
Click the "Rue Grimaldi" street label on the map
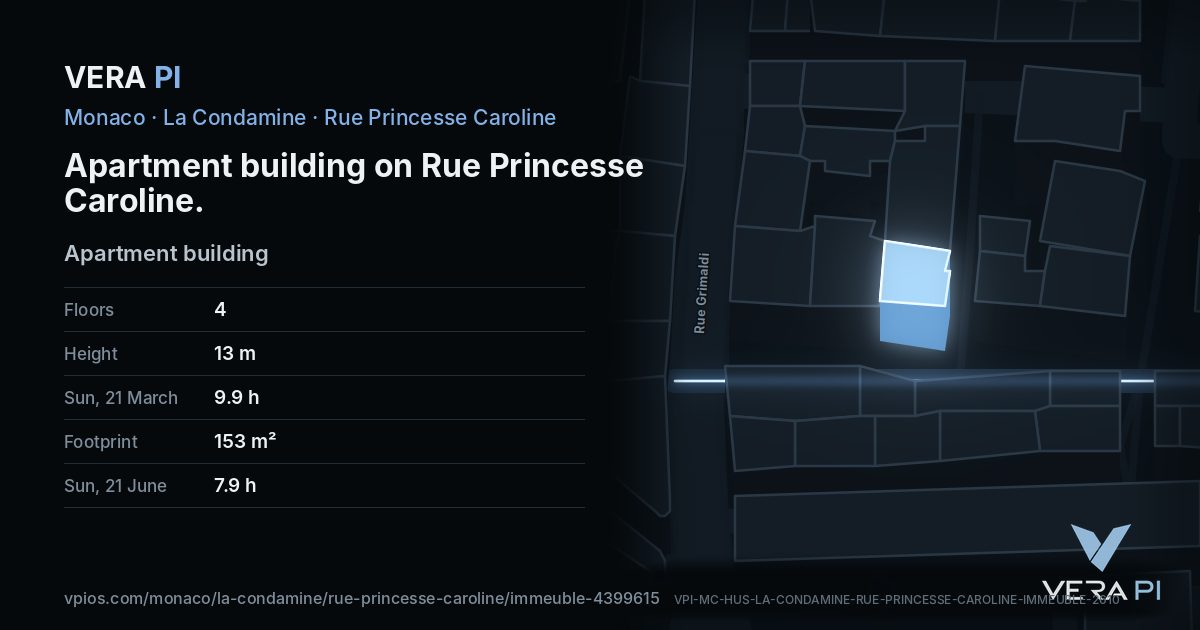point(701,292)
